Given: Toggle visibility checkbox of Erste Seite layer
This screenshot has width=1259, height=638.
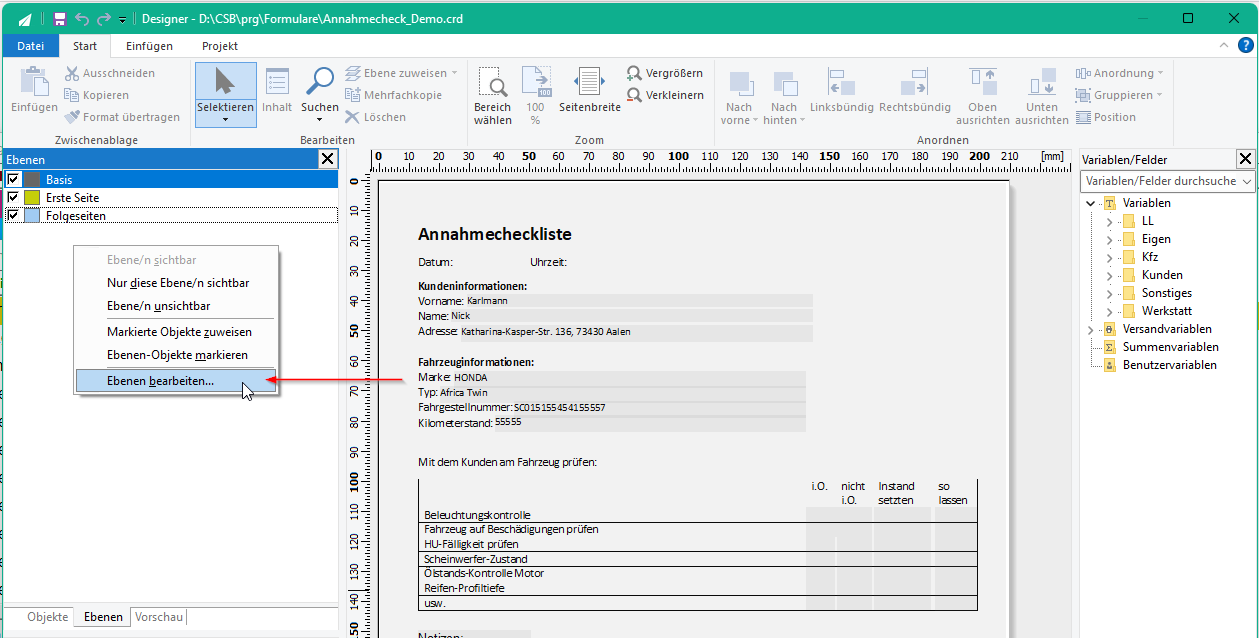Looking at the screenshot, I should click(13, 198).
